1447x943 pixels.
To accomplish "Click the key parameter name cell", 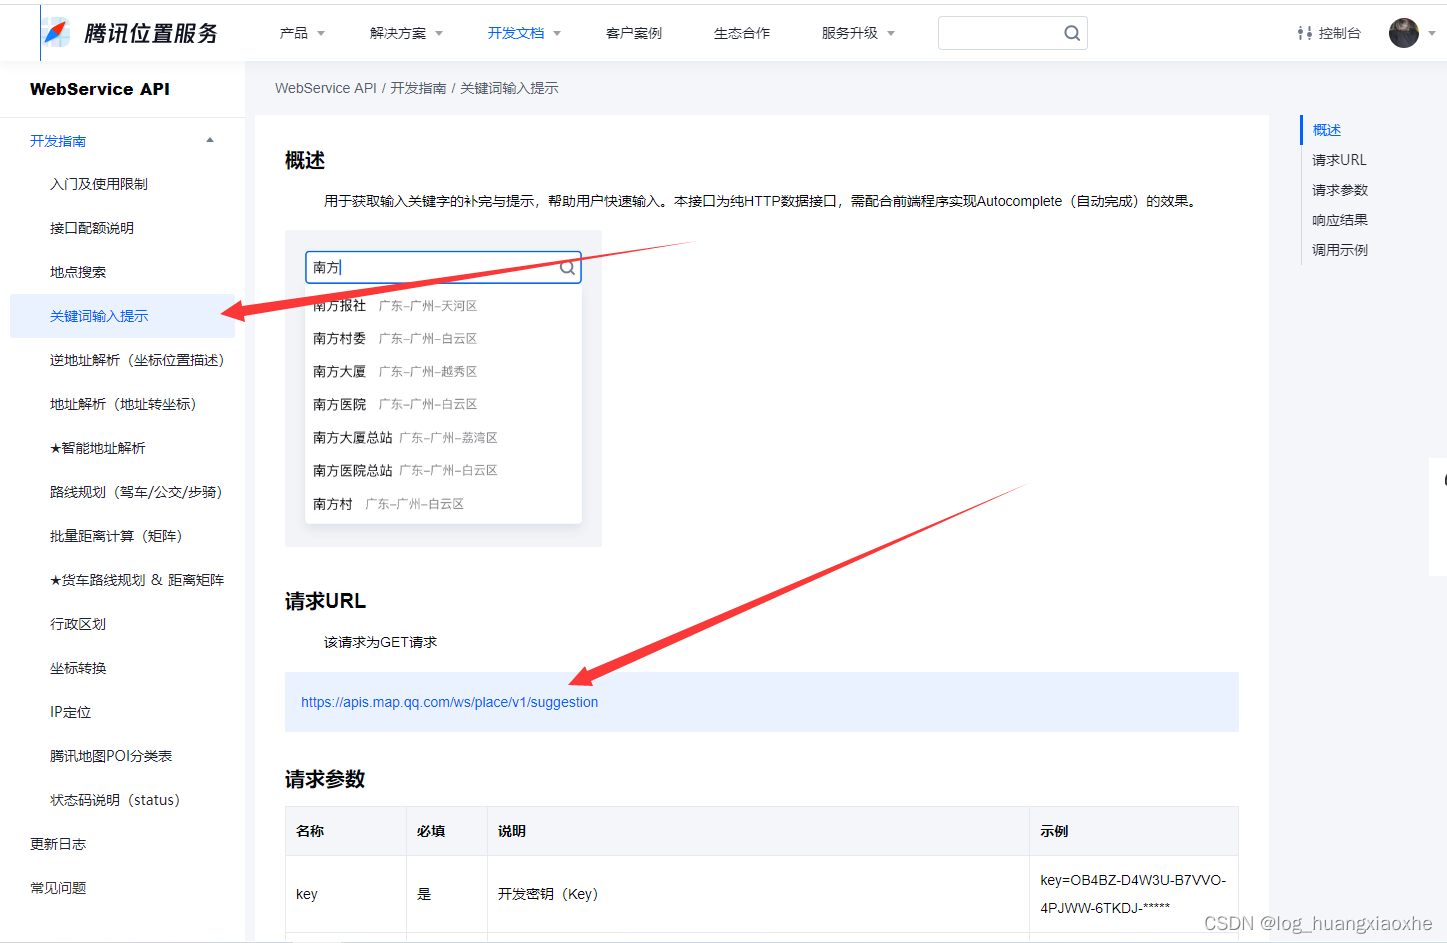I will pos(346,894).
